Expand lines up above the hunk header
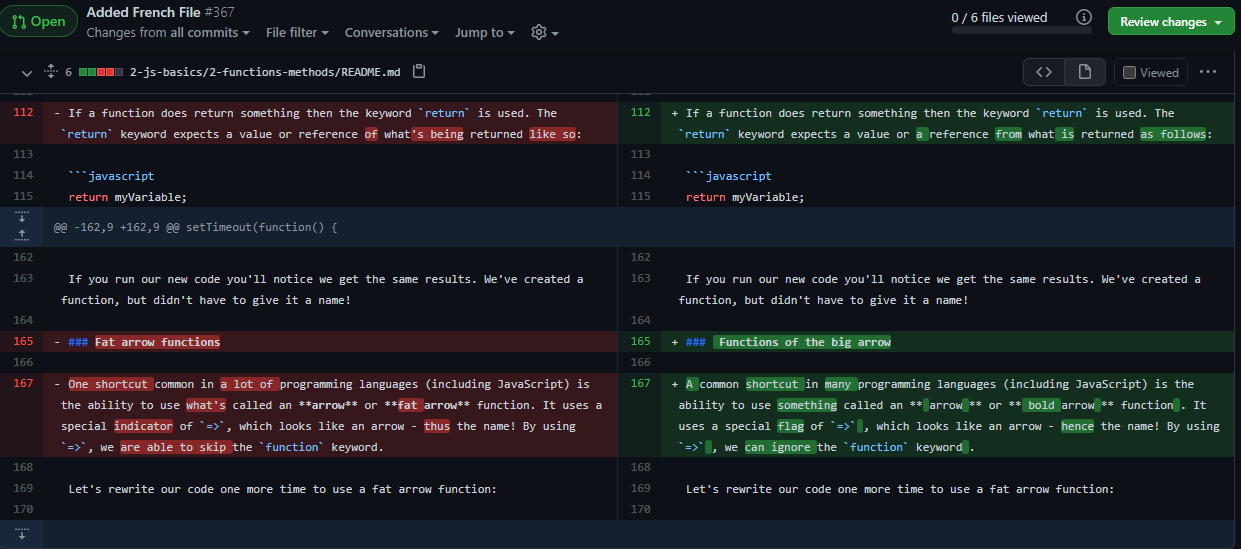The image size is (1241, 549). [x=21, y=236]
